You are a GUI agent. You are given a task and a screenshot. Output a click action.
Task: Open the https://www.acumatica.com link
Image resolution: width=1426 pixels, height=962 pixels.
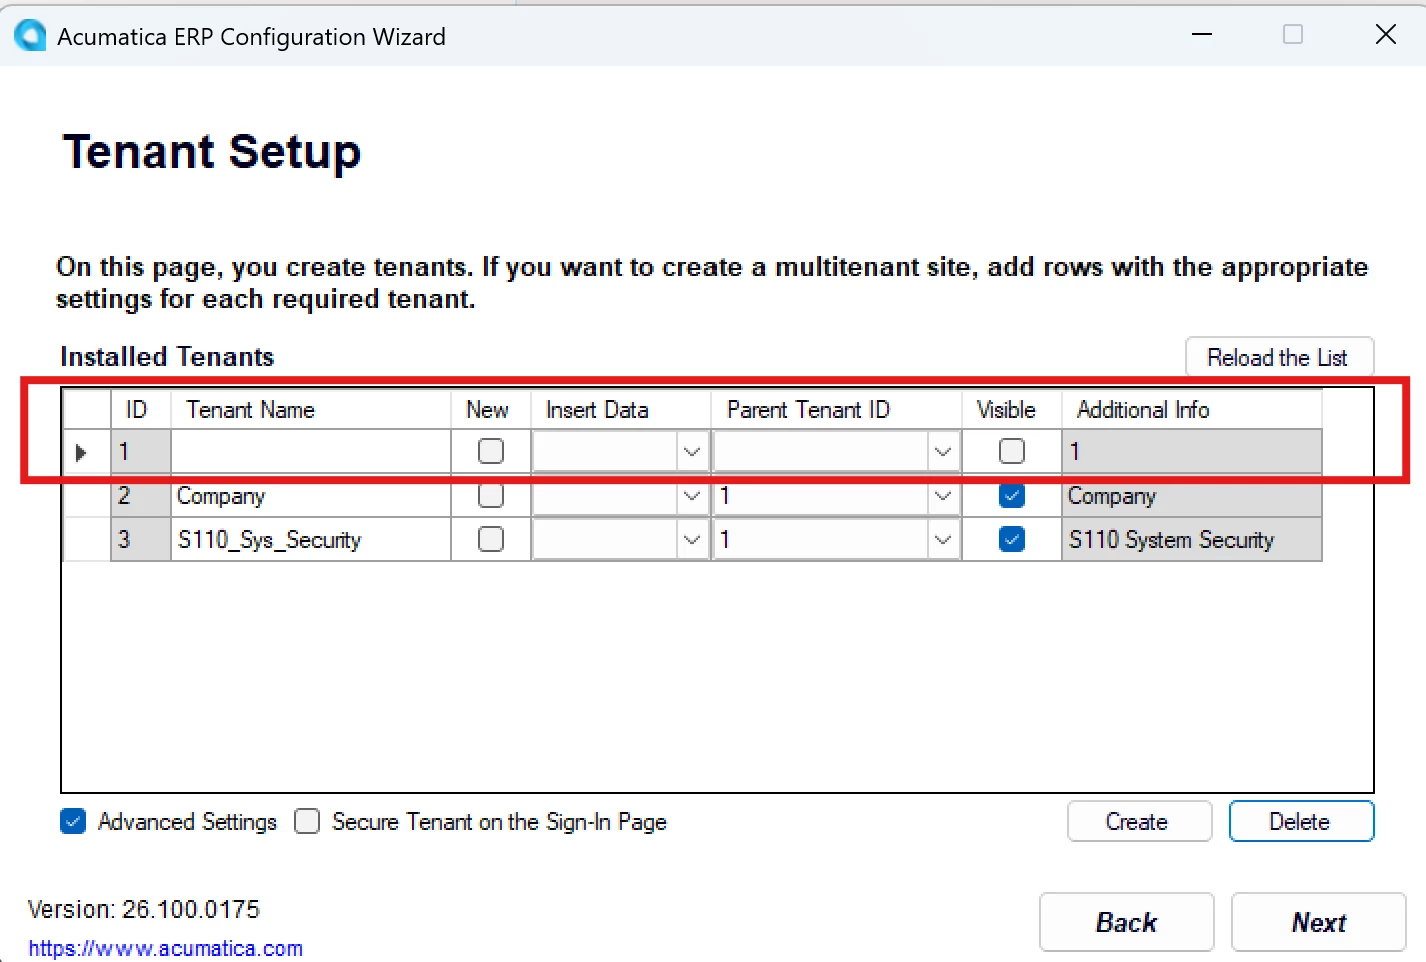tap(165, 948)
